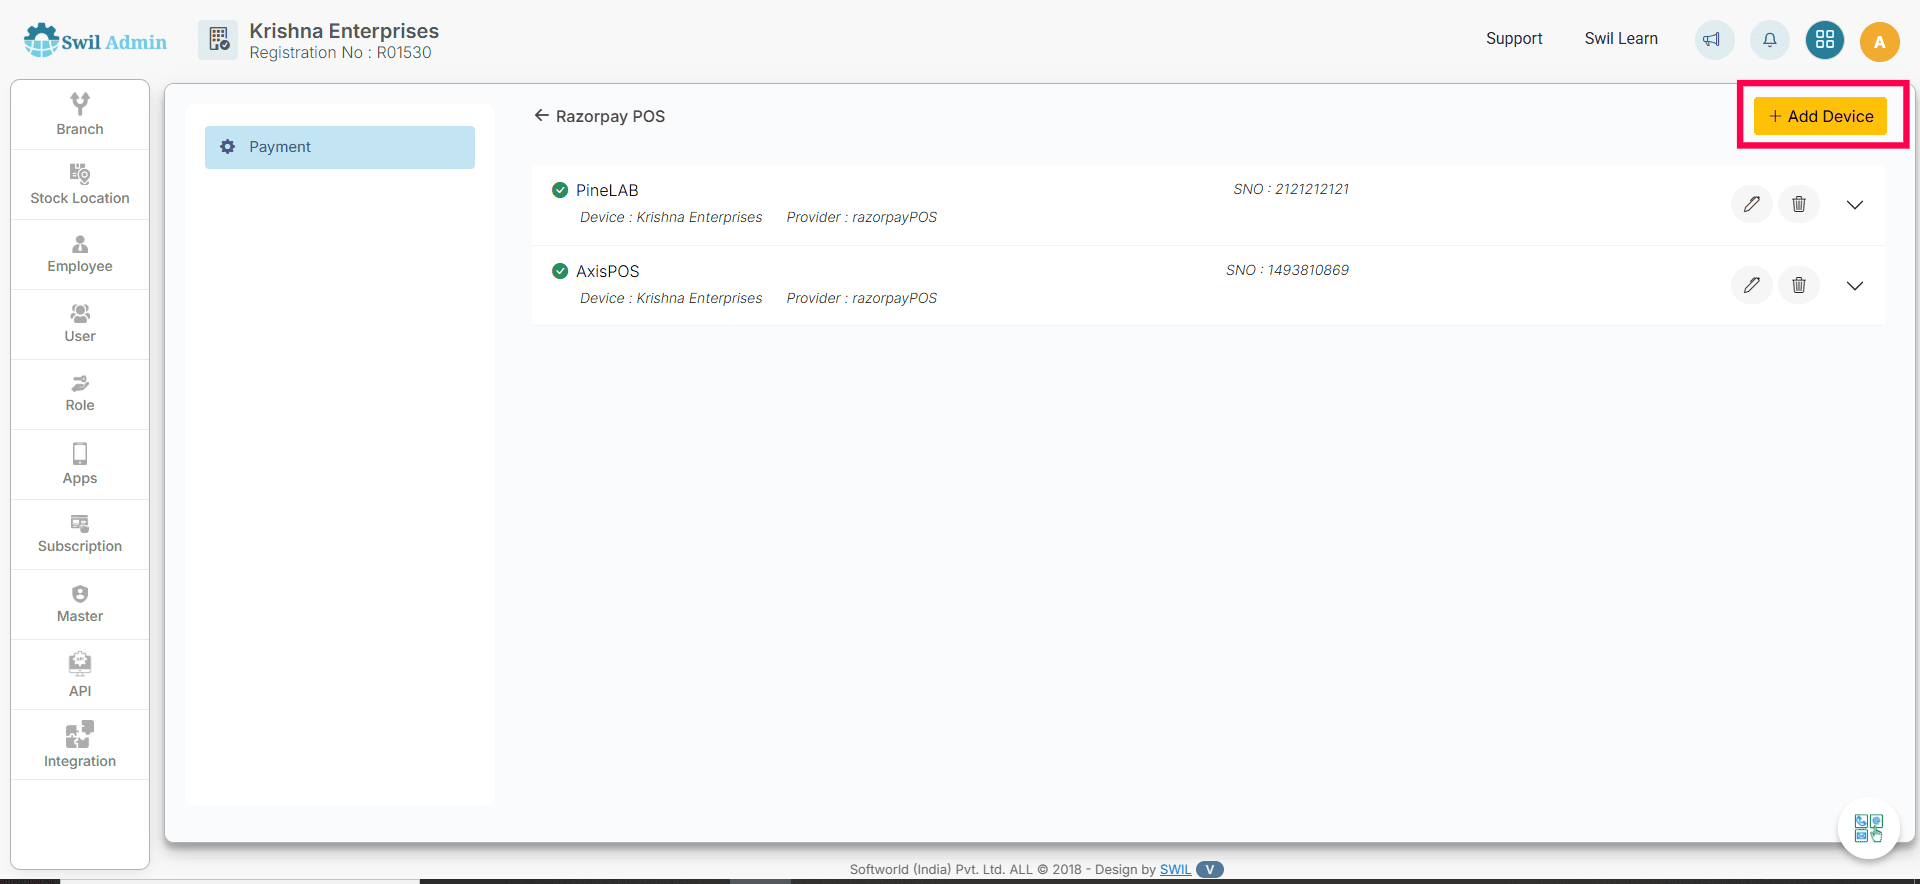
Task: Click SNO : 1493810869 text
Action: (1288, 270)
